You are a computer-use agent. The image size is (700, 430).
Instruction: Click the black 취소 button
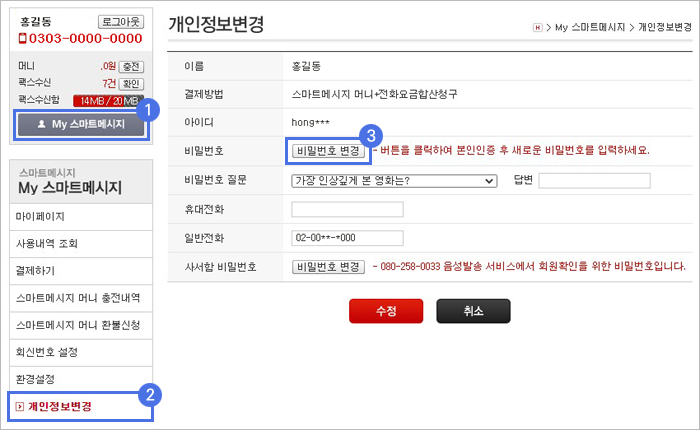(x=473, y=311)
